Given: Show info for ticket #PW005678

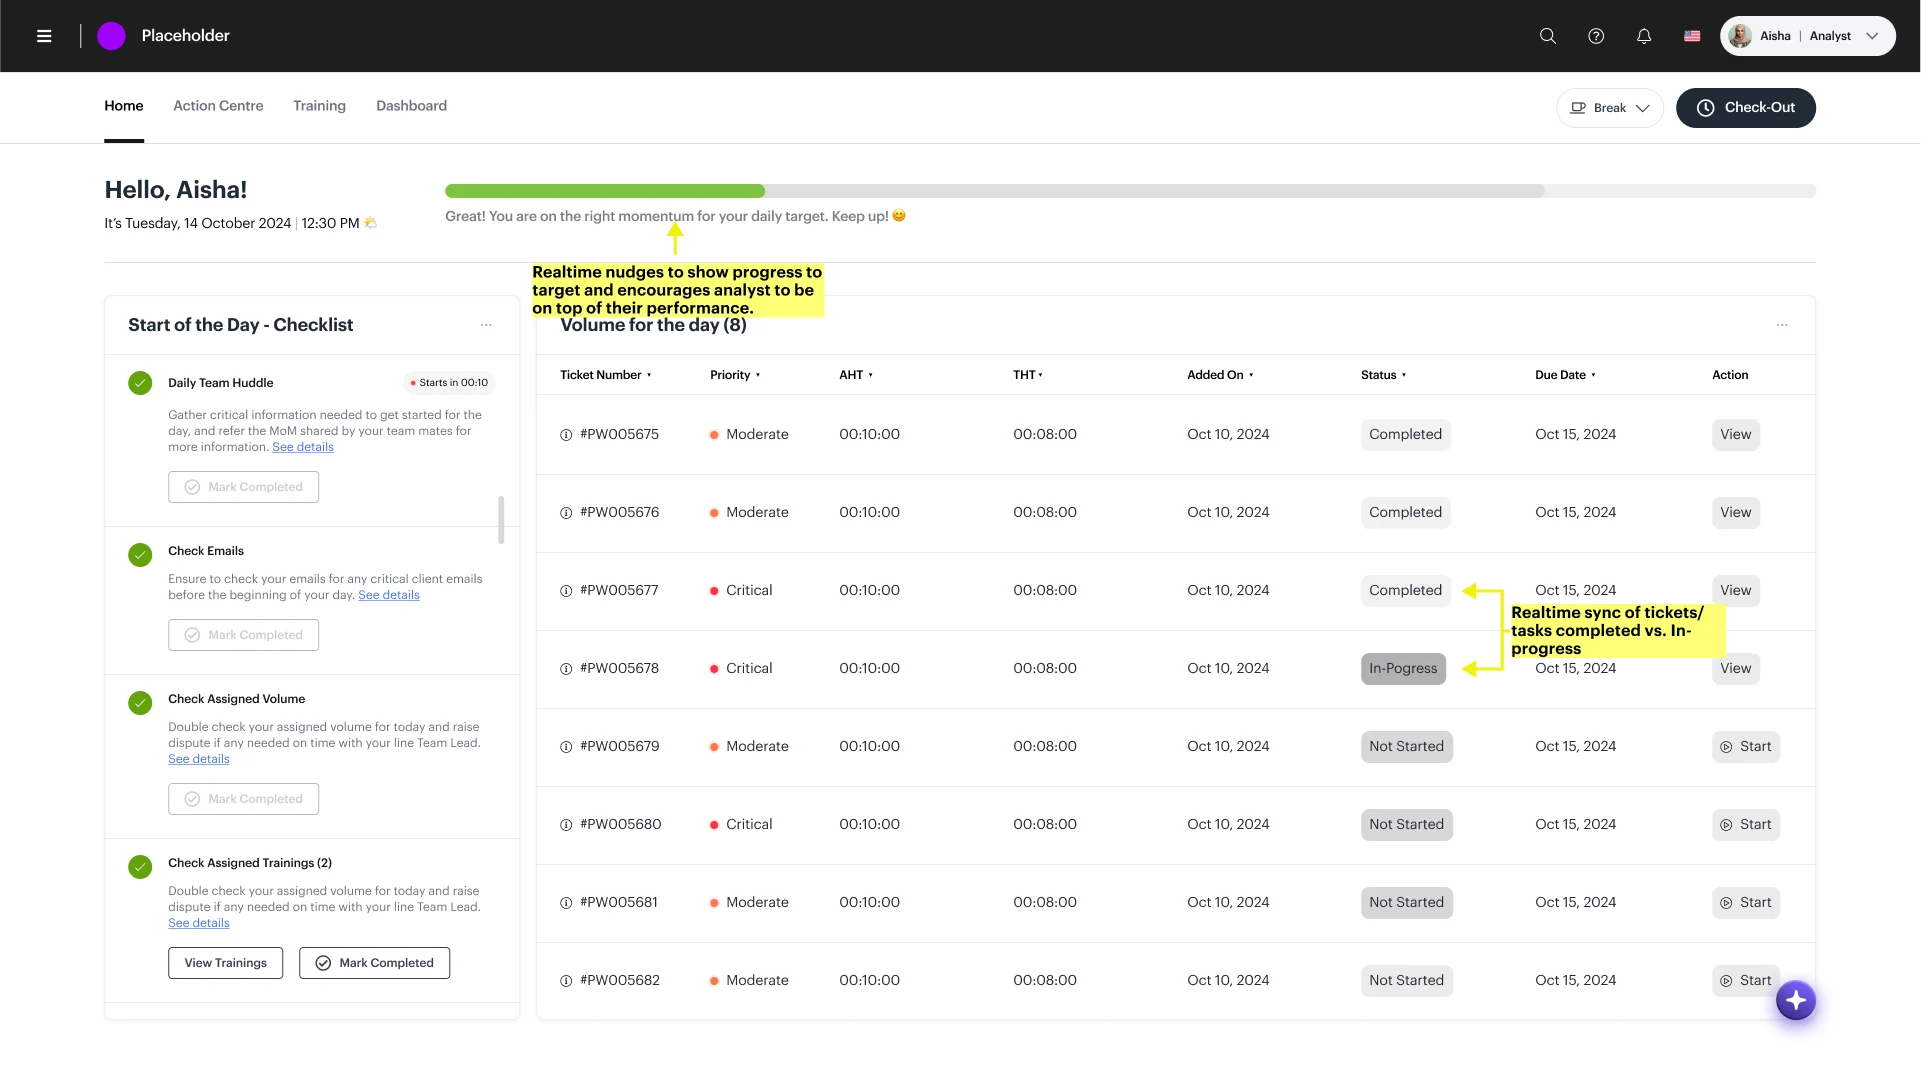Looking at the screenshot, I should (x=566, y=669).
